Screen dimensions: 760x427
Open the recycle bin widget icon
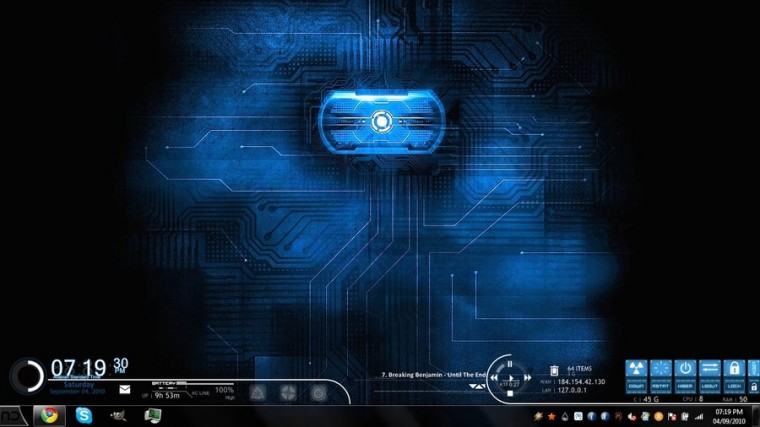pyautogui.click(x=554, y=371)
